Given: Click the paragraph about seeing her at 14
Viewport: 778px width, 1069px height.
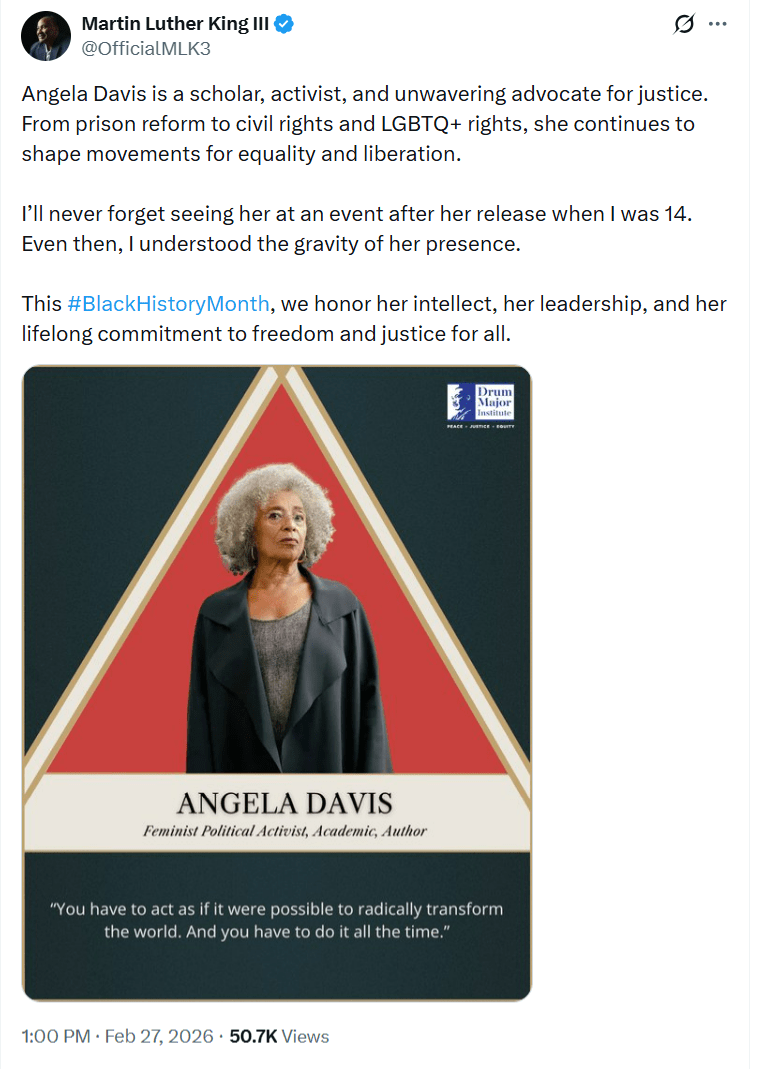Looking at the screenshot, I should (357, 229).
